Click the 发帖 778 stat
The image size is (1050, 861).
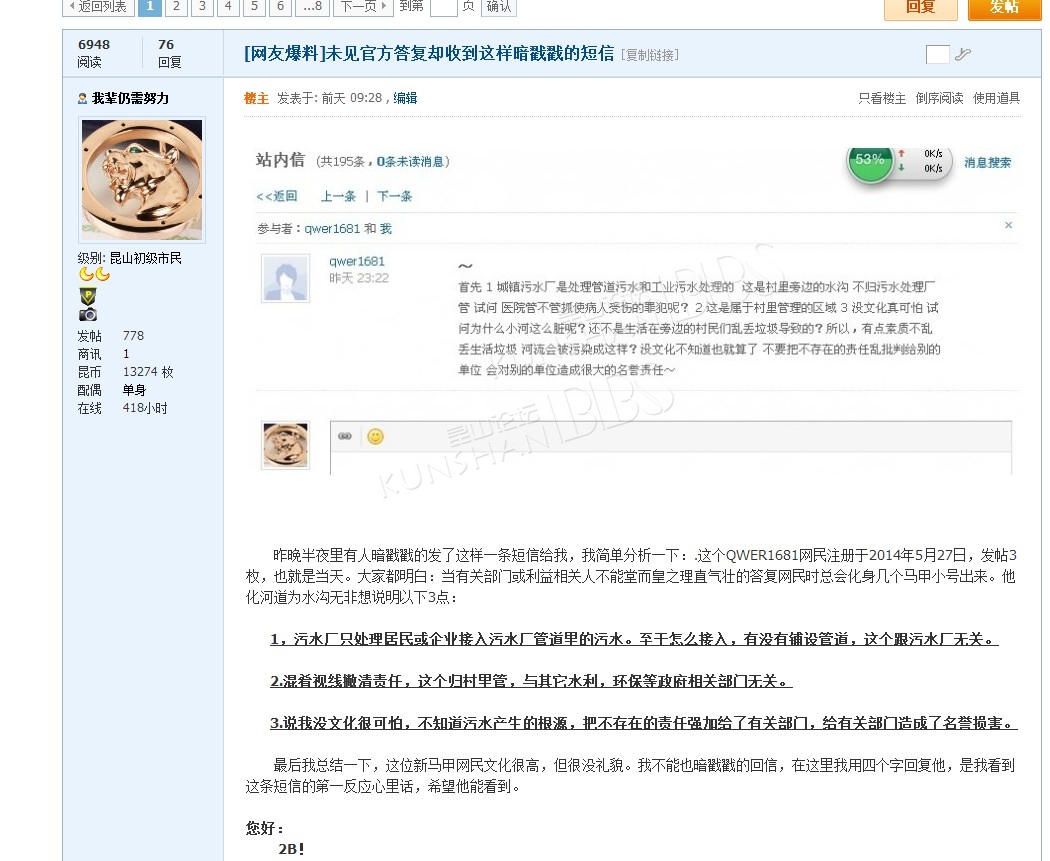111,335
